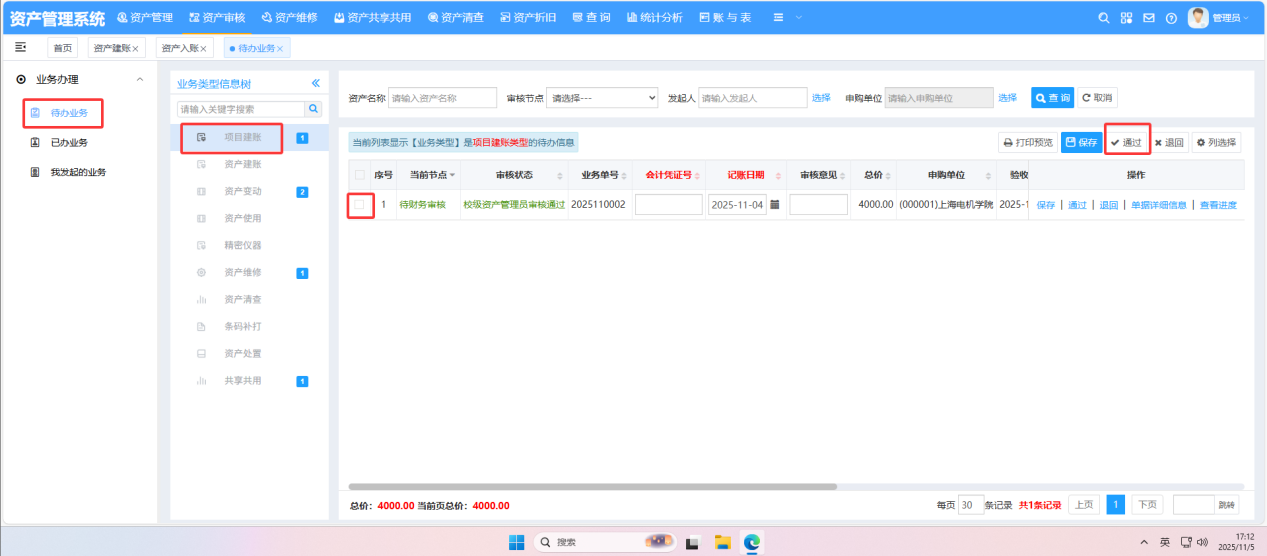Collapse the 业务类型信息树 panel with double chevron

pyautogui.click(x=316, y=83)
